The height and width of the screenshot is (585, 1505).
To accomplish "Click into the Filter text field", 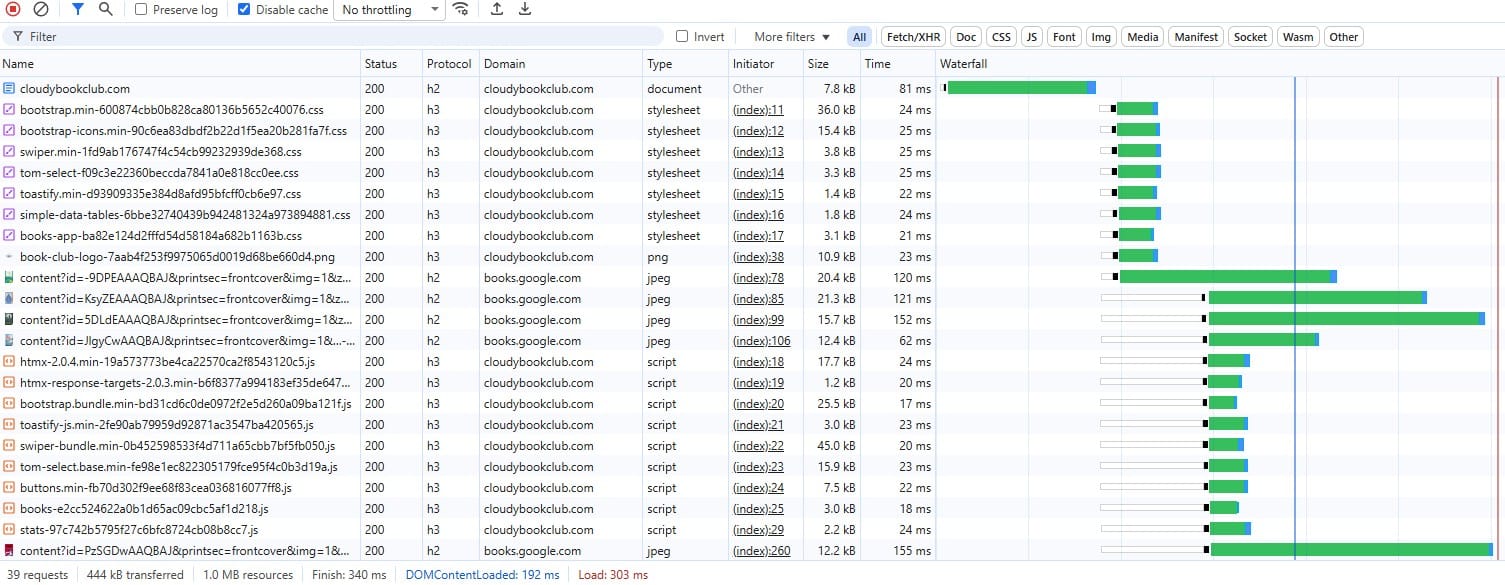I will coord(334,36).
